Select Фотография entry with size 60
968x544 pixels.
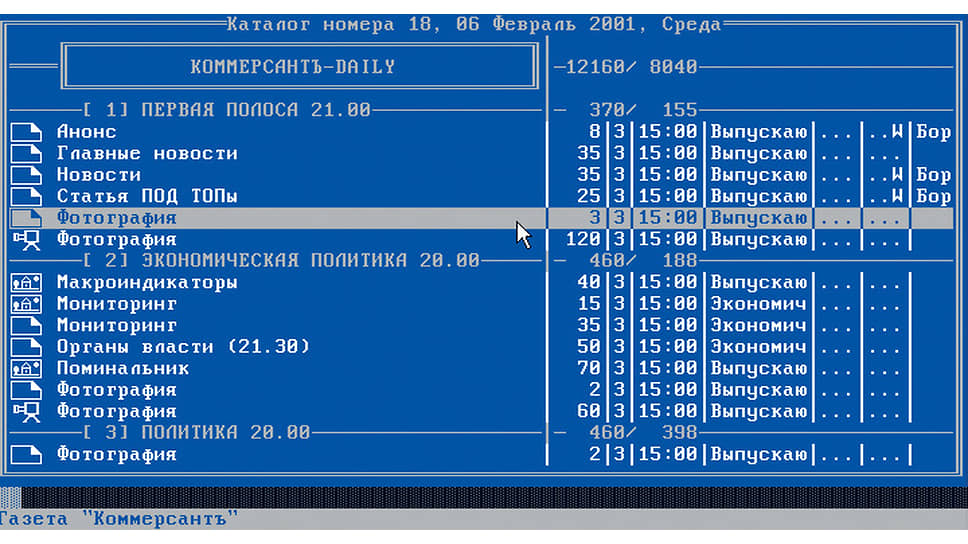[x=117, y=412]
